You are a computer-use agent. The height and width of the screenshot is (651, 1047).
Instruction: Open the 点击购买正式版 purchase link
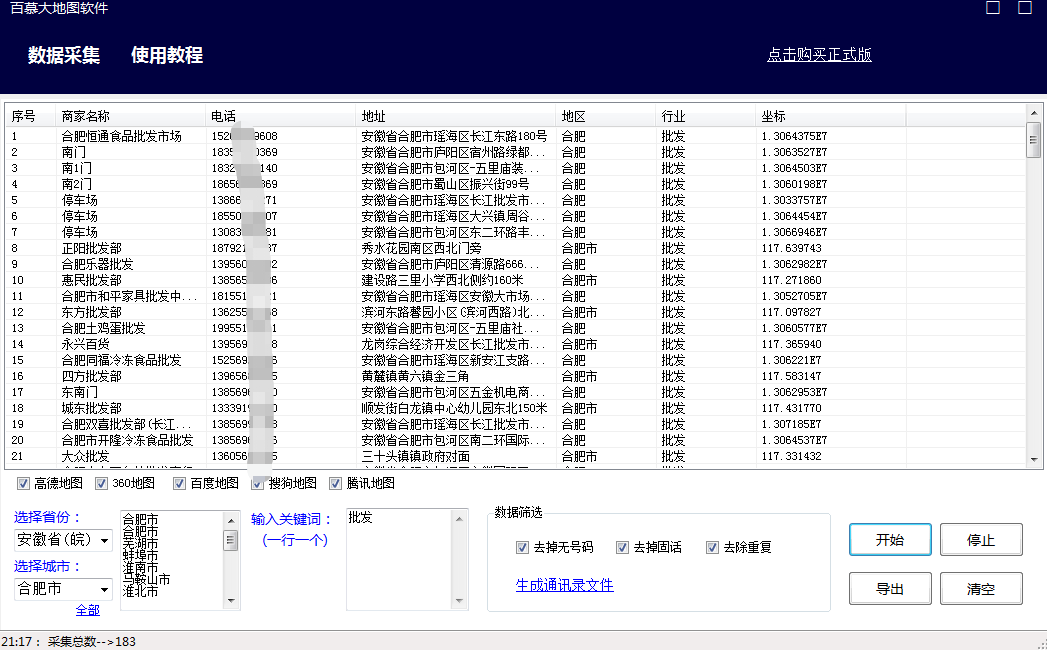pos(819,55)
